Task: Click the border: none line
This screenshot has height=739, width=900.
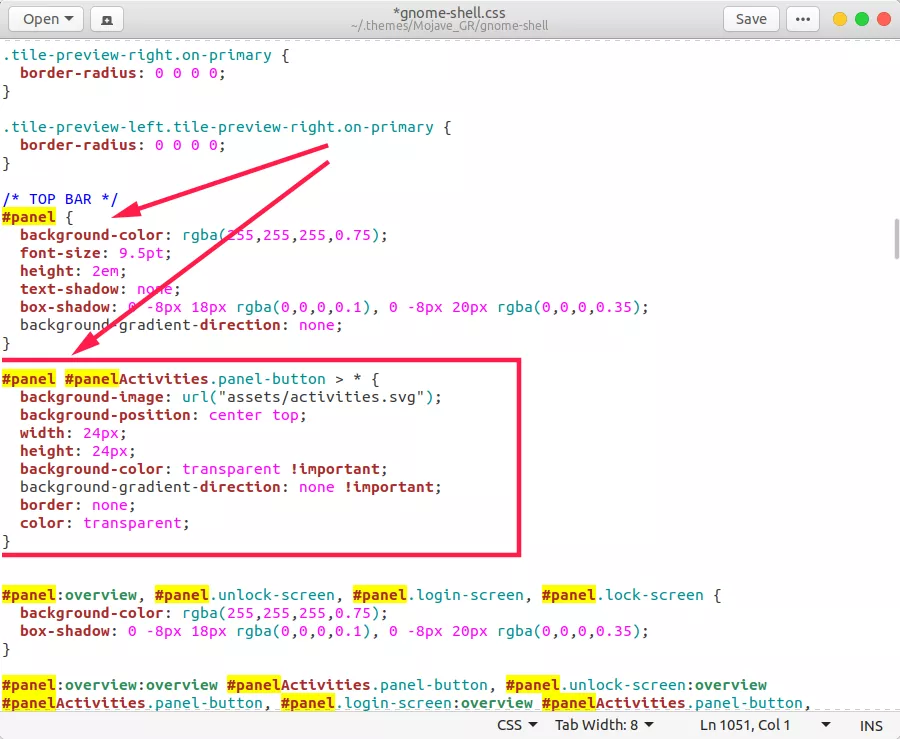Action: [x=77, y=505]
